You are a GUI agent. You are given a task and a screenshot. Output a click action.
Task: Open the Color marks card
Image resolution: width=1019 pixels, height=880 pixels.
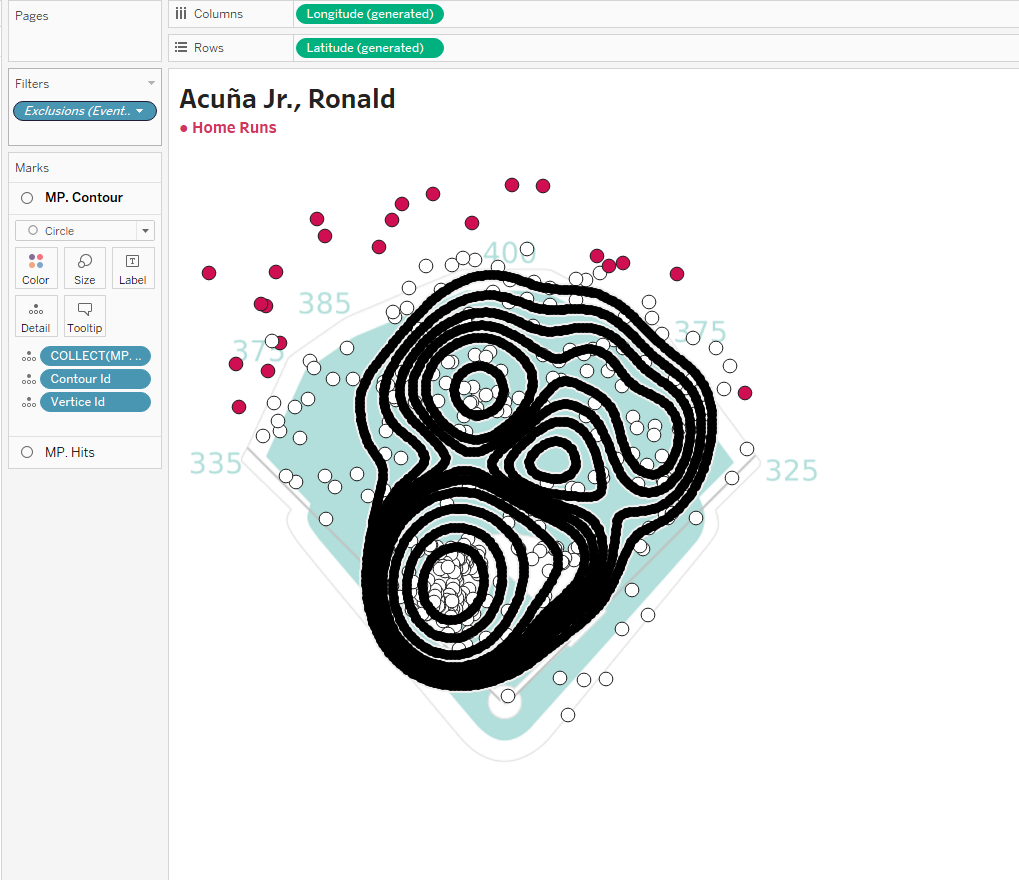[x=36, y=268]
